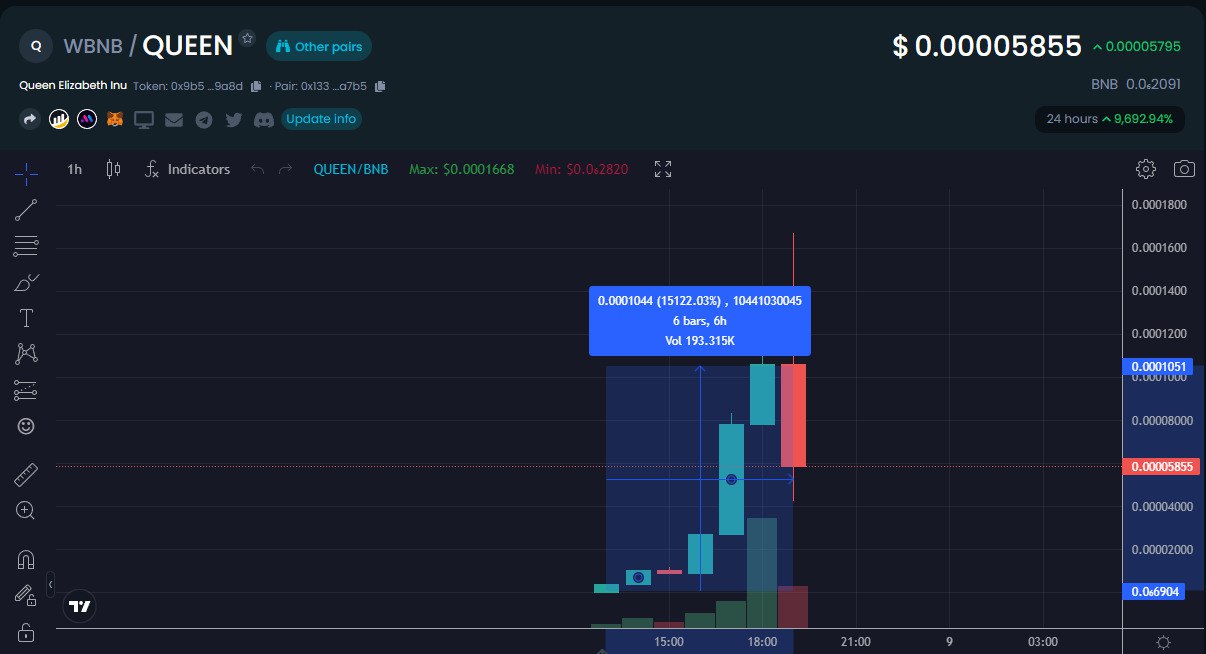Image resolution: width=1206 pixels, height=654 pixels.
Task: Enter fullscreen chart mode
Action: 663,169
